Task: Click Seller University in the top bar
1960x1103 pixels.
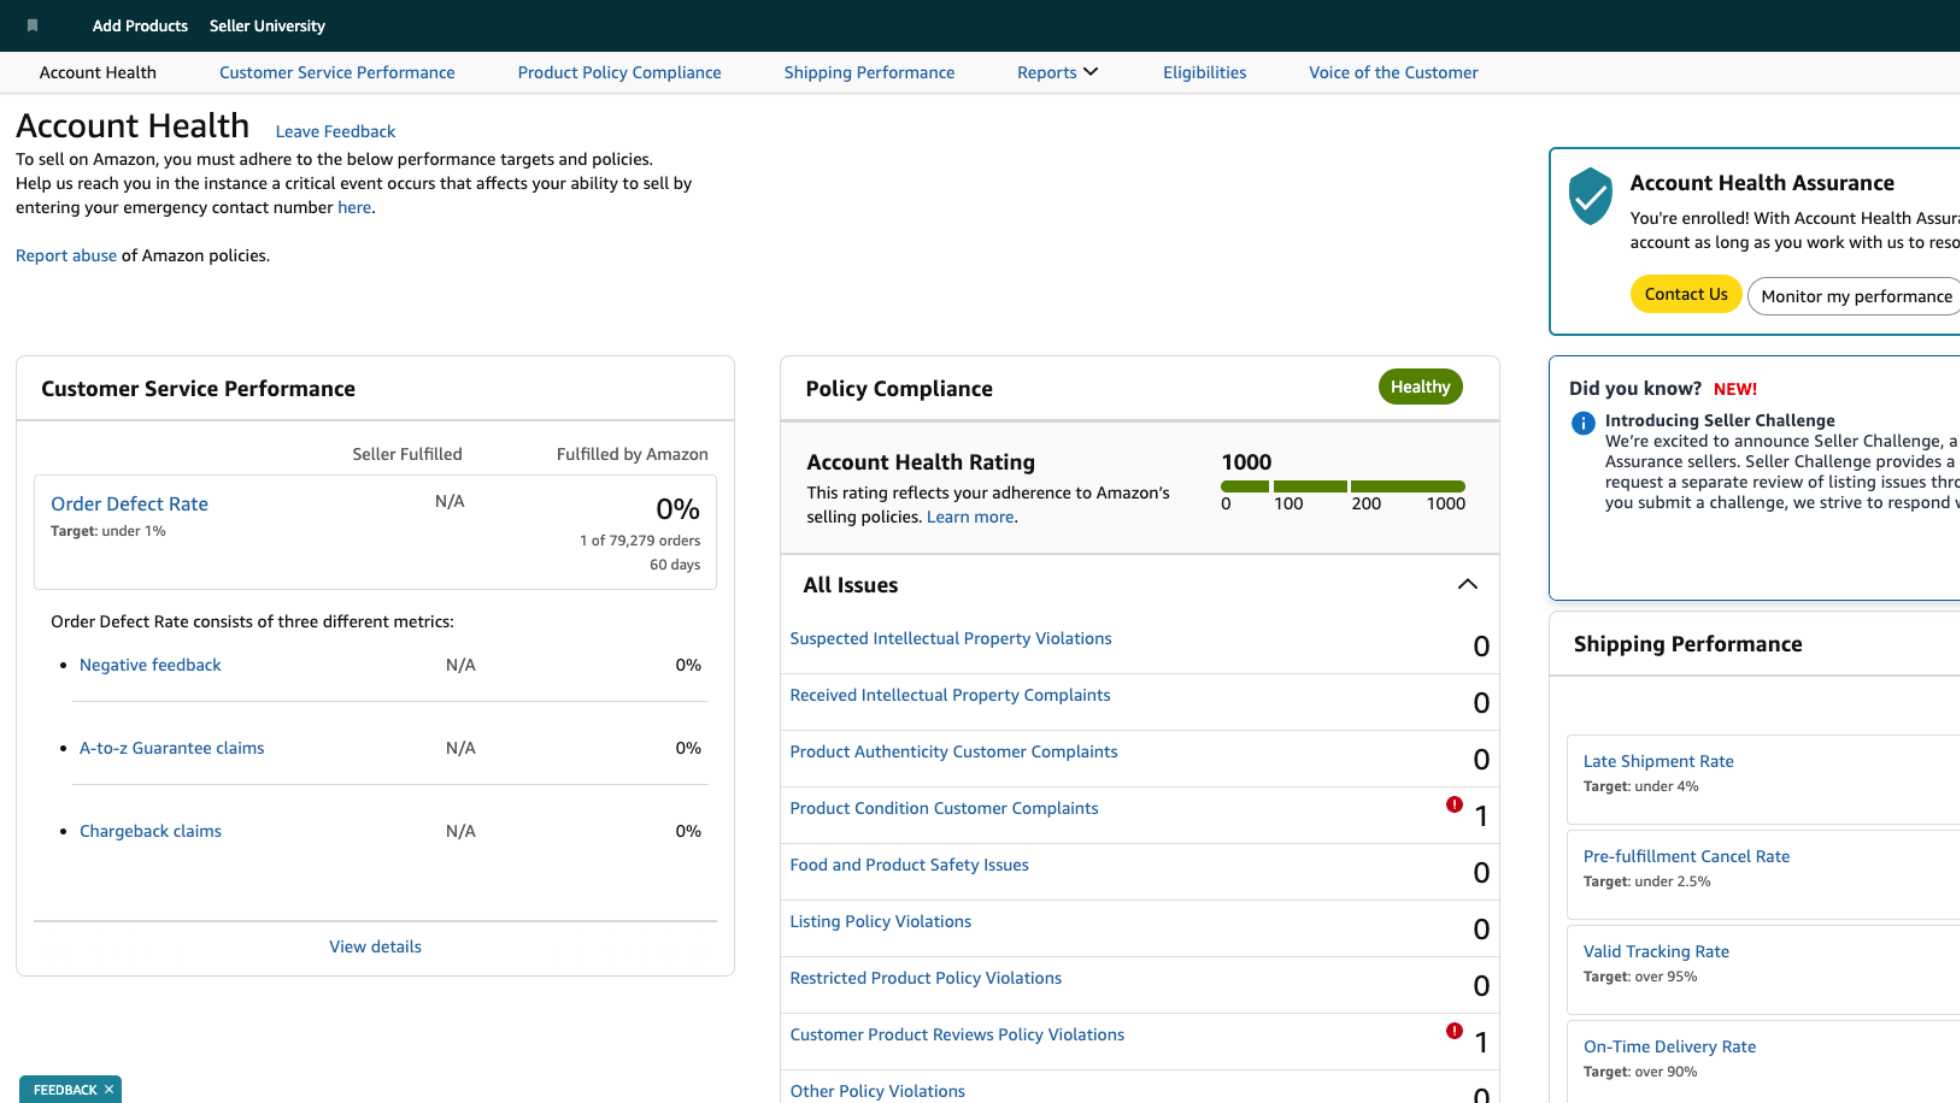Action: click(x=267, y=26)
